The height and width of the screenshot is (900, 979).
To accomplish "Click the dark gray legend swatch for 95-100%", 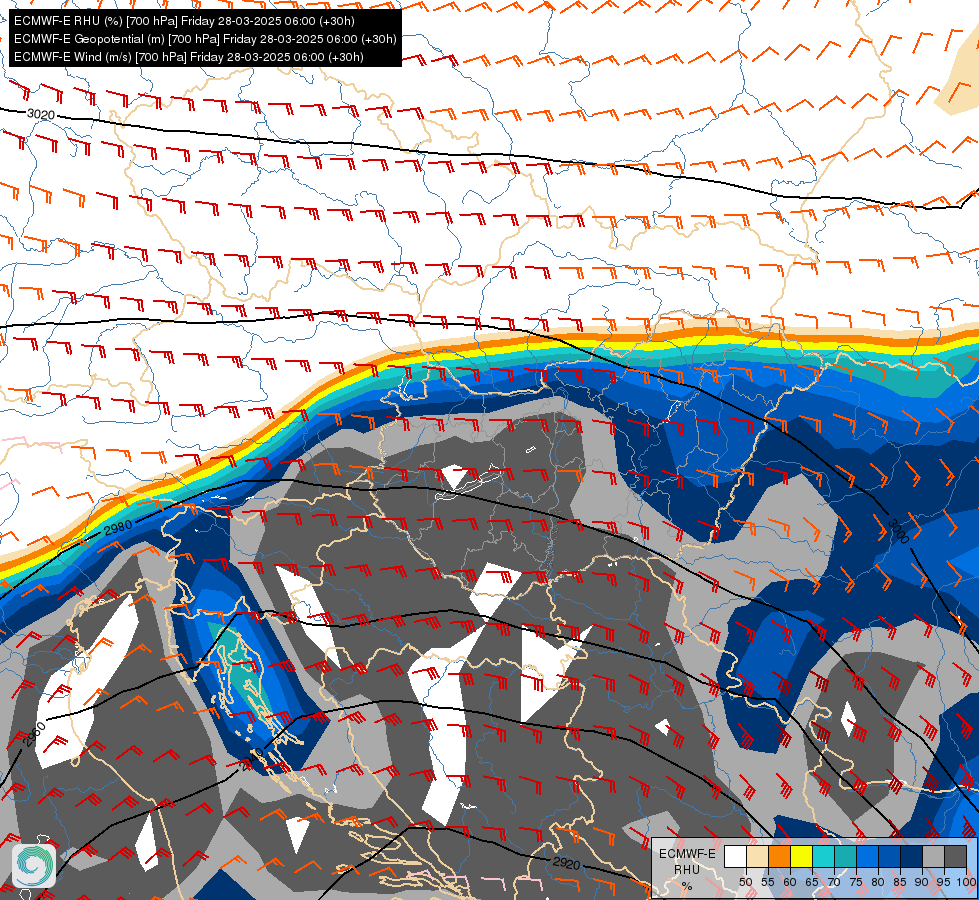I will pyautogui.click(x=955, y=857).
